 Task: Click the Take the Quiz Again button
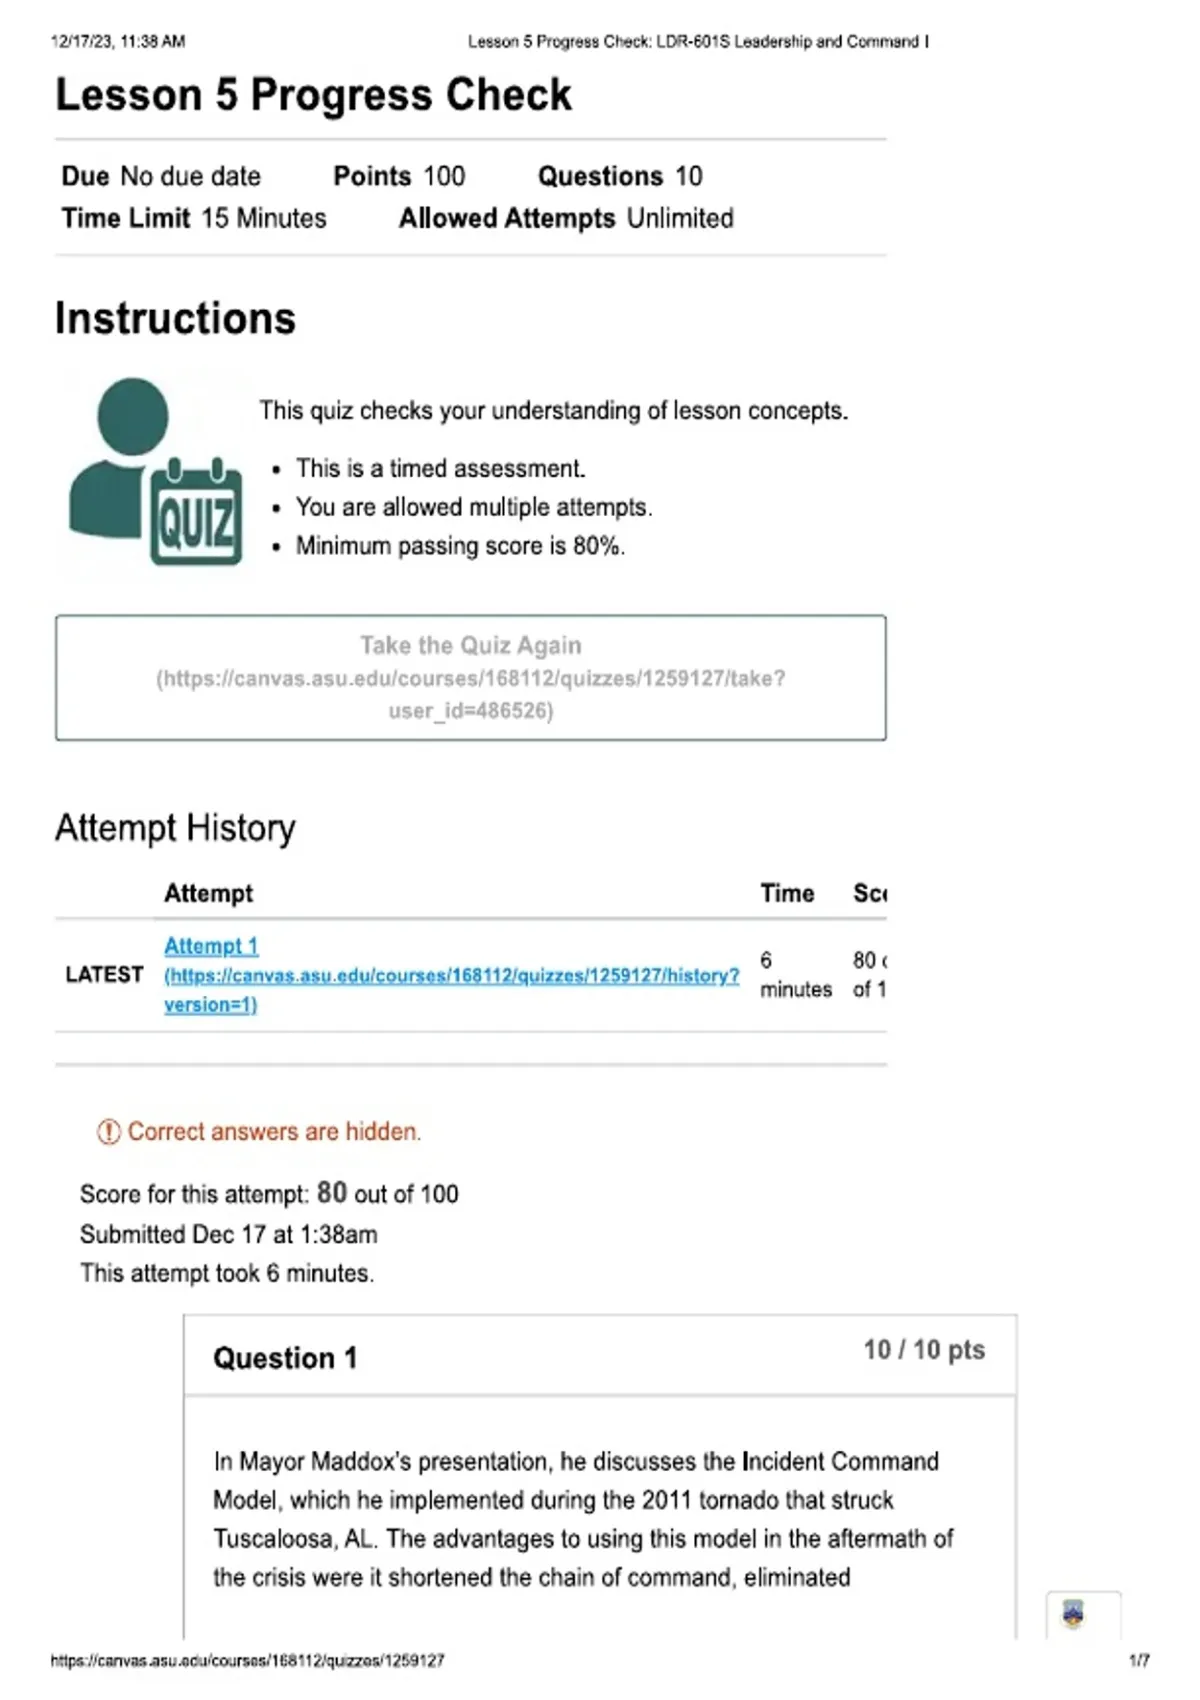[471, 678]
